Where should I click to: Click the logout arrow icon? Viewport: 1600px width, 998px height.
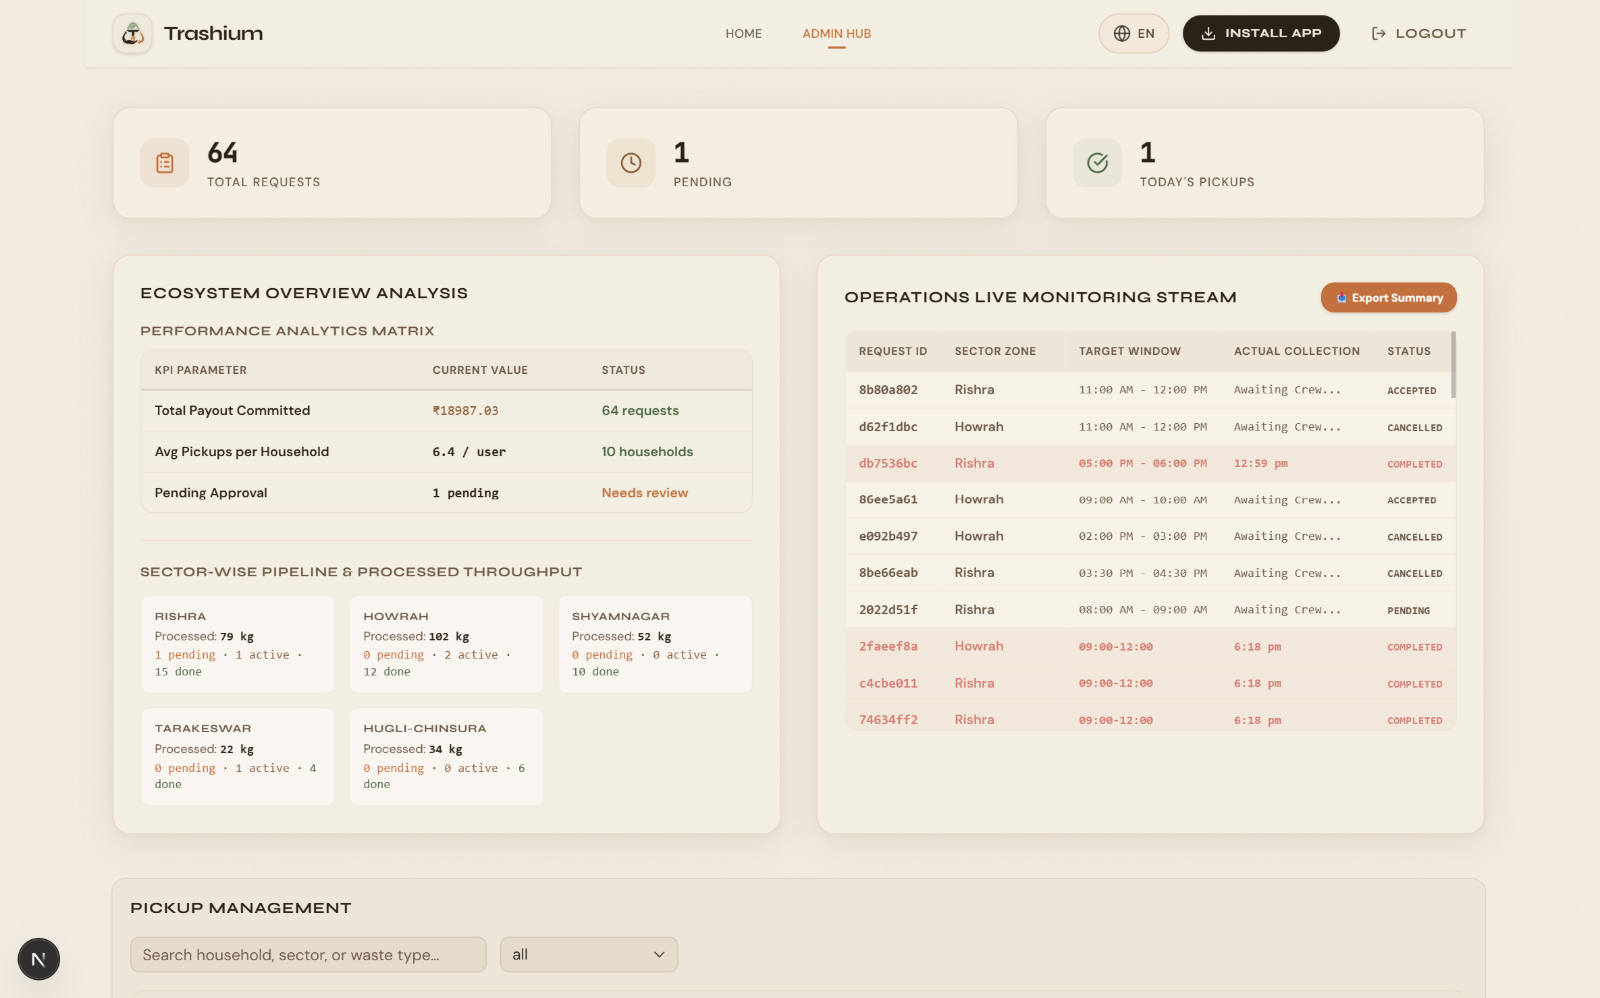pos(1378,34)
